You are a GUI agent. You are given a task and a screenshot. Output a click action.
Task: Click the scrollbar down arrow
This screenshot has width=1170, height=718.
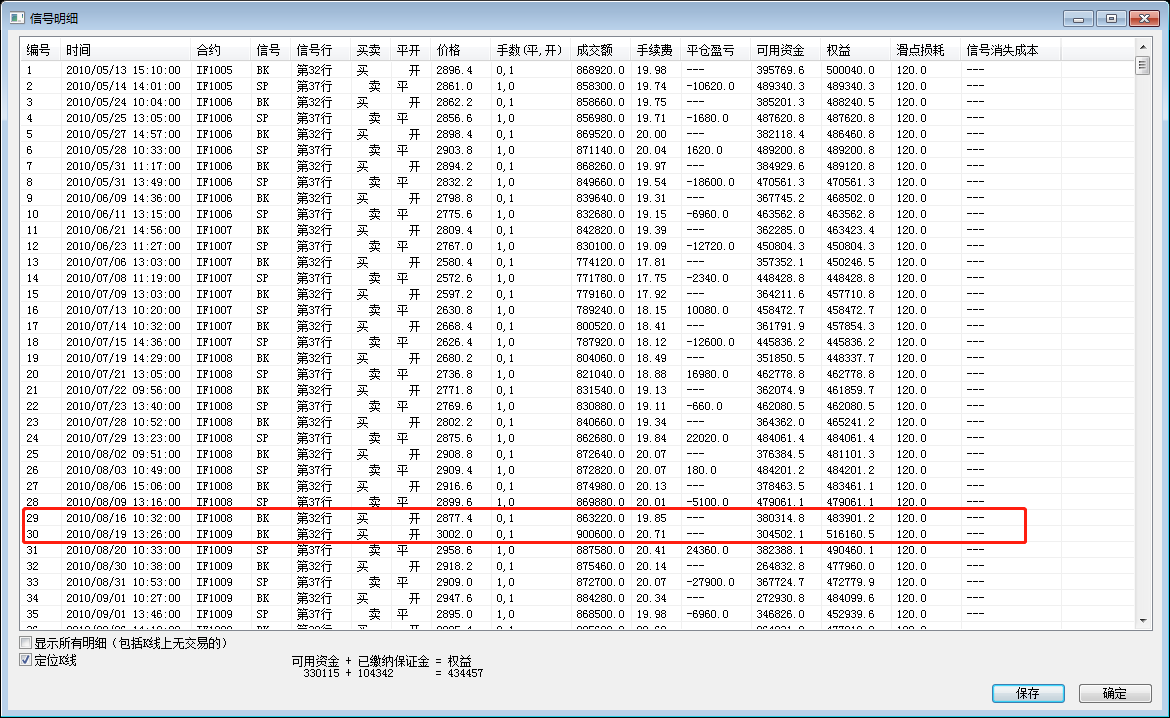[x=1142, y=621]
